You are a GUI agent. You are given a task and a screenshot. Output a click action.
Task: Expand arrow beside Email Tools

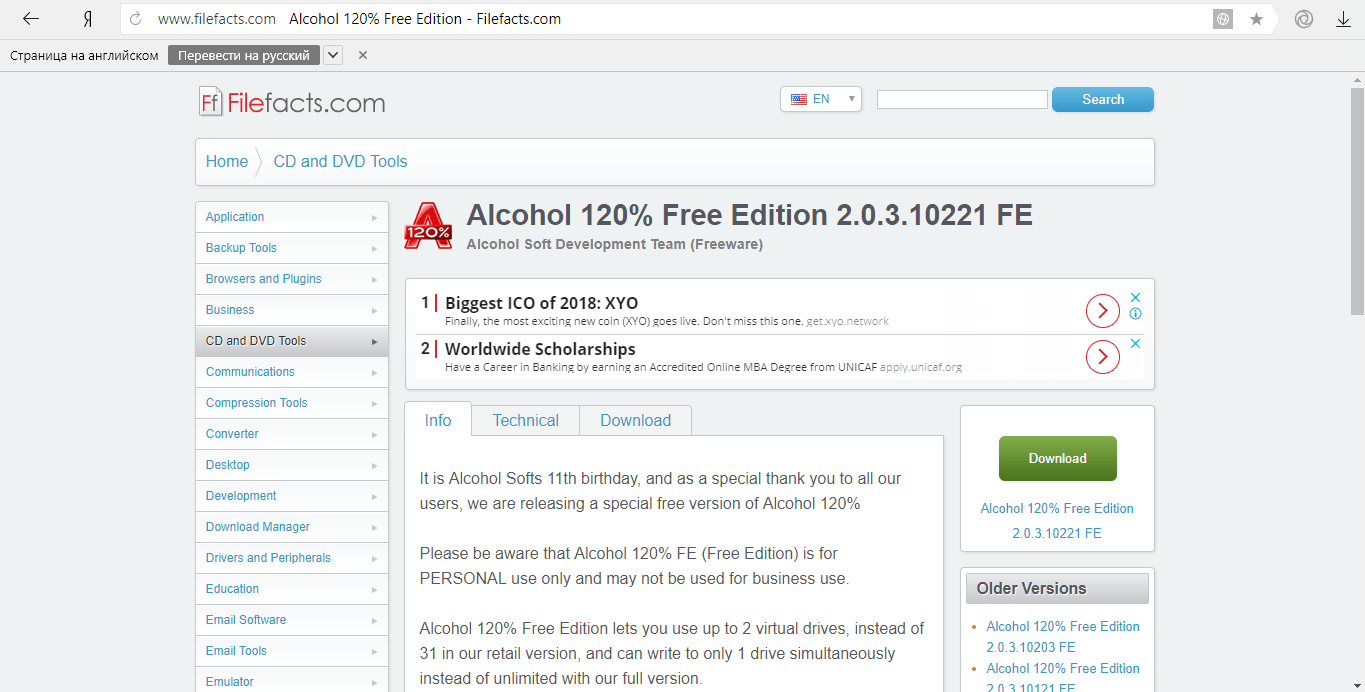[x=375, y=652]
